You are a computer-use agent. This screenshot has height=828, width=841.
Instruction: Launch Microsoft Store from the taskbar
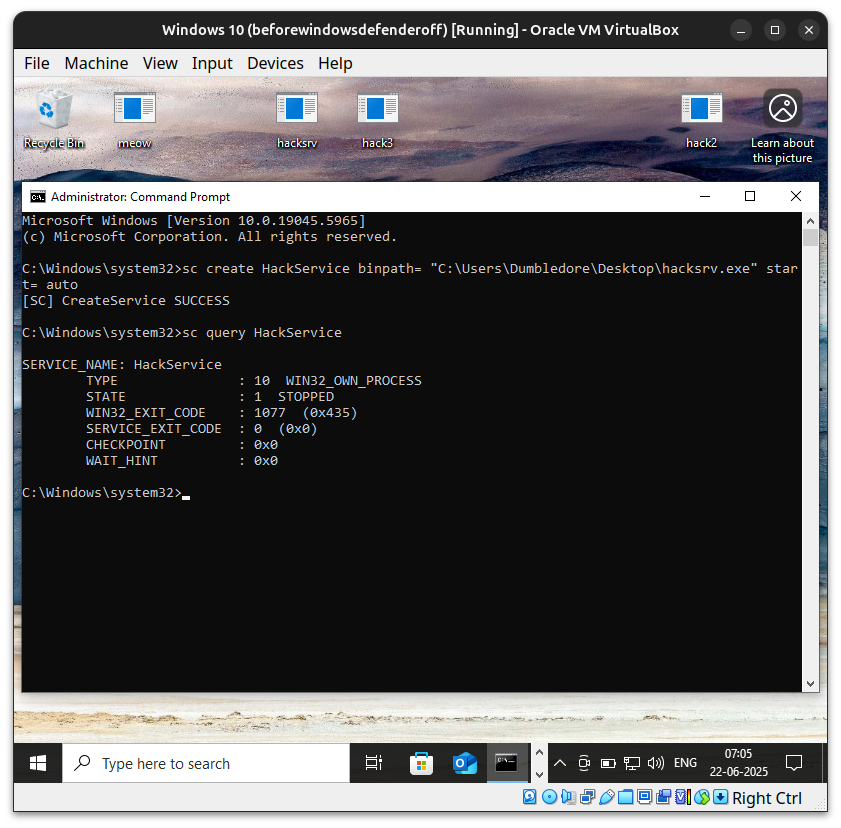click(422, 763)
